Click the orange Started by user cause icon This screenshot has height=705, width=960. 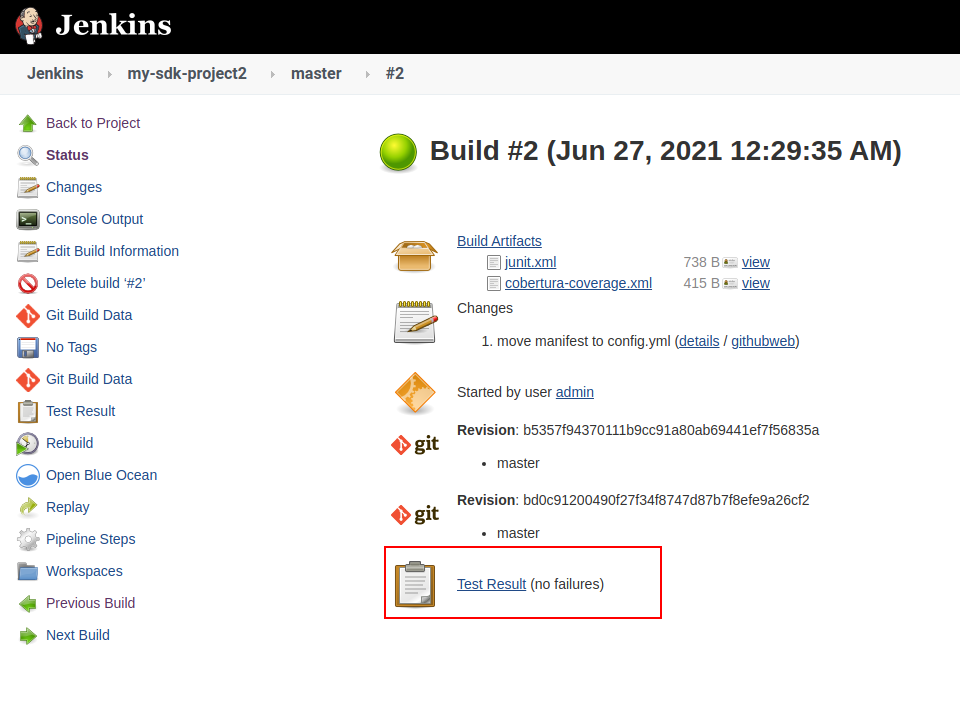[415, 393]
